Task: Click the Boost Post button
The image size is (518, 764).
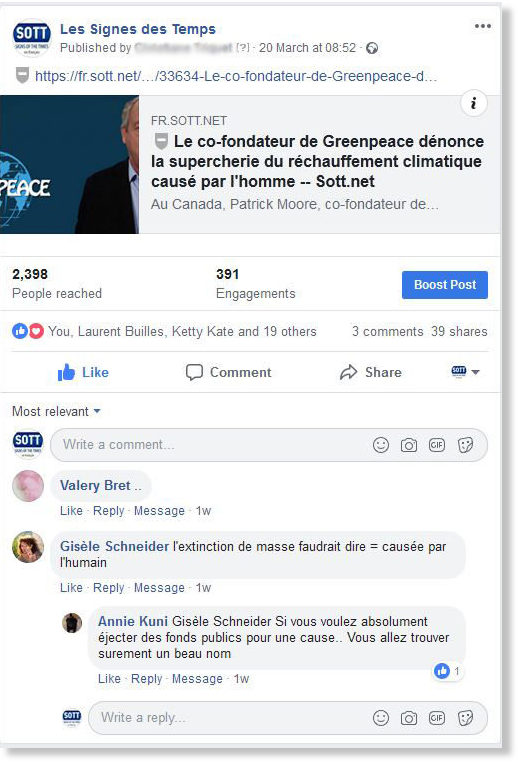Action: pyautogui.click(x=444, y=285)
